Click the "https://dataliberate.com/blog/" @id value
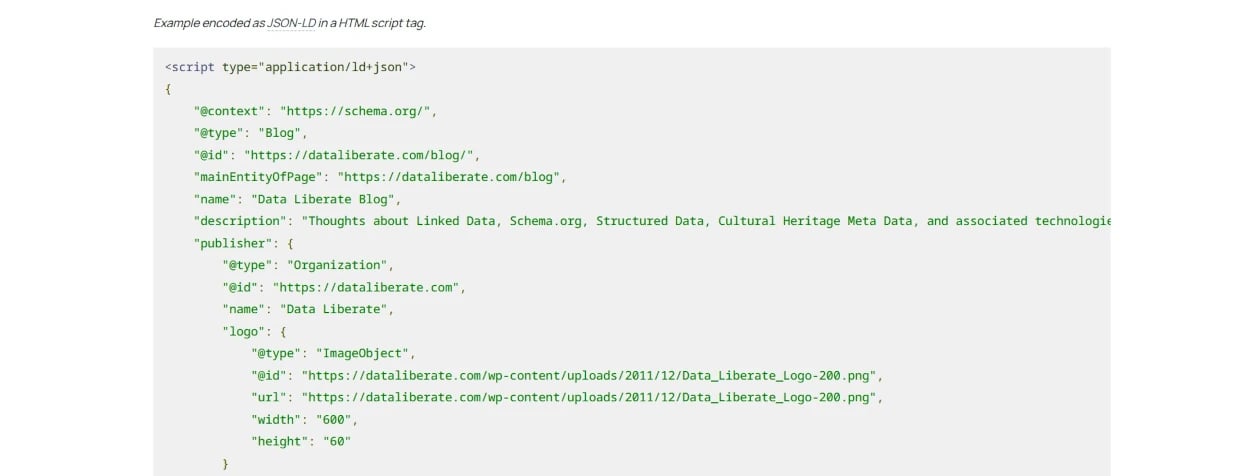 (359, 155)
